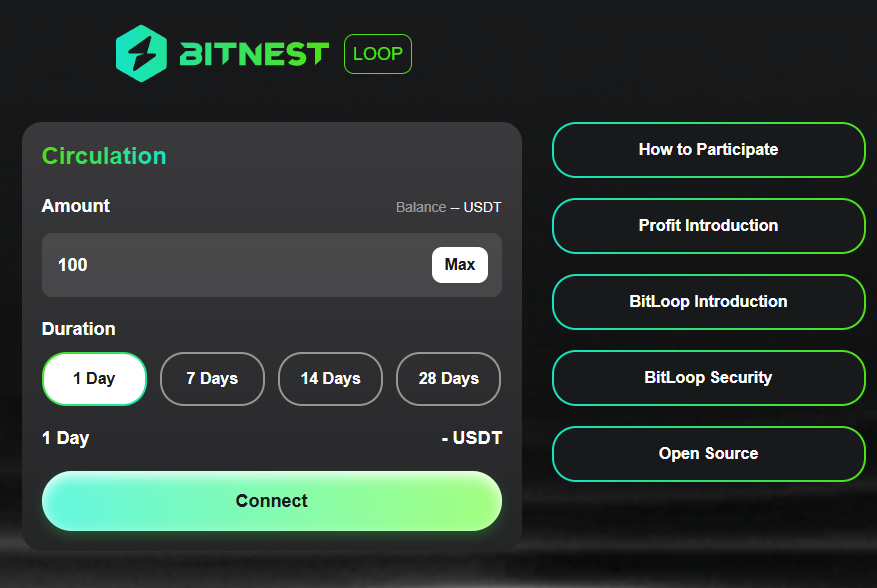Click the Balance USDT text
This screenshot has width=877, height=588.
pyautogui.click(x=448, y=208)
